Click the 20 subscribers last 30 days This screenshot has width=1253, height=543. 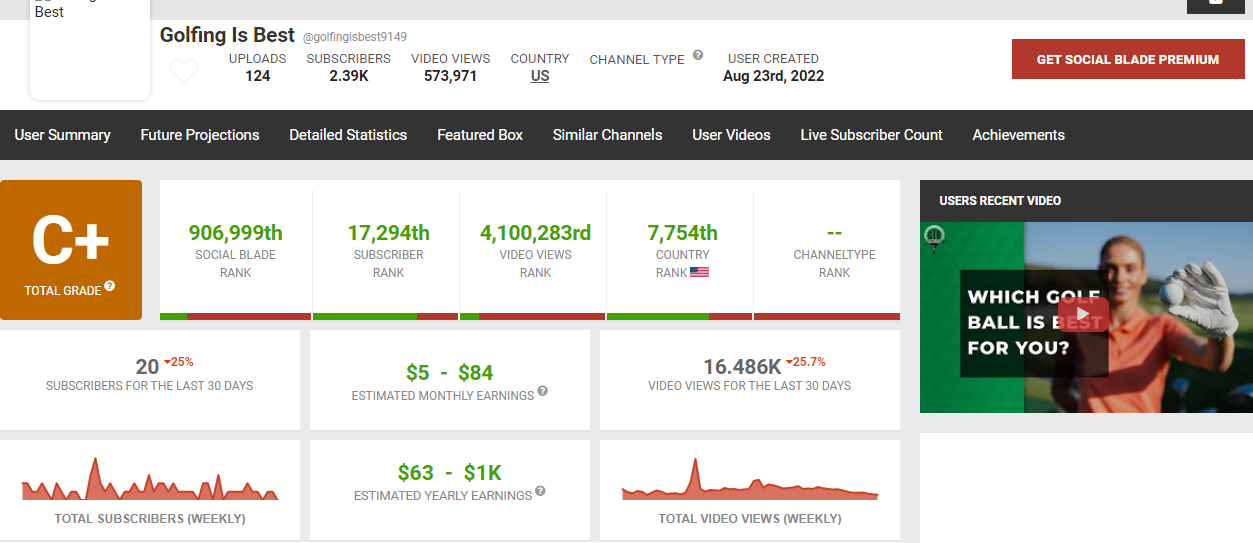coord(147,367)
